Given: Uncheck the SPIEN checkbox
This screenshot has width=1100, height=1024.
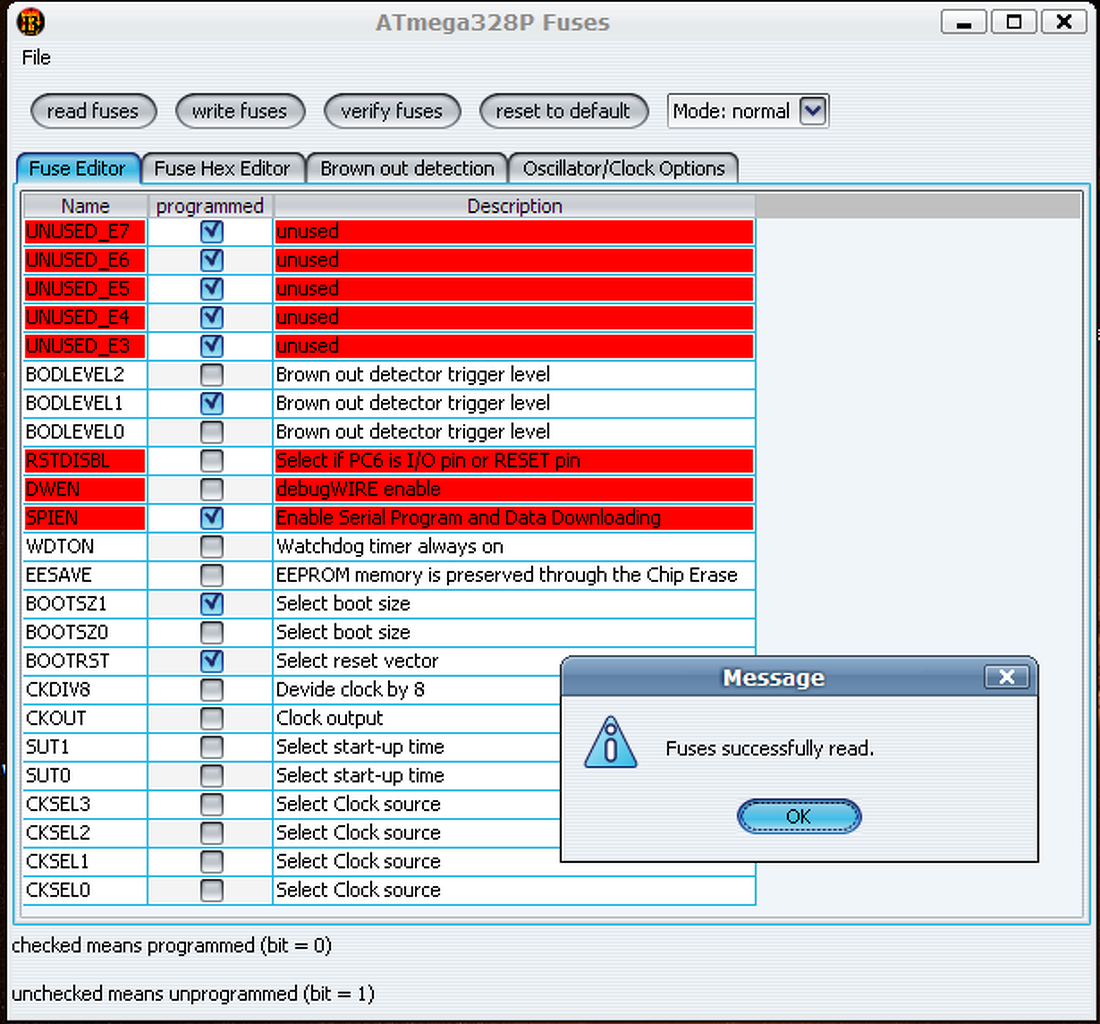Looking at the screenshot, I should click(x=211, y=518).
